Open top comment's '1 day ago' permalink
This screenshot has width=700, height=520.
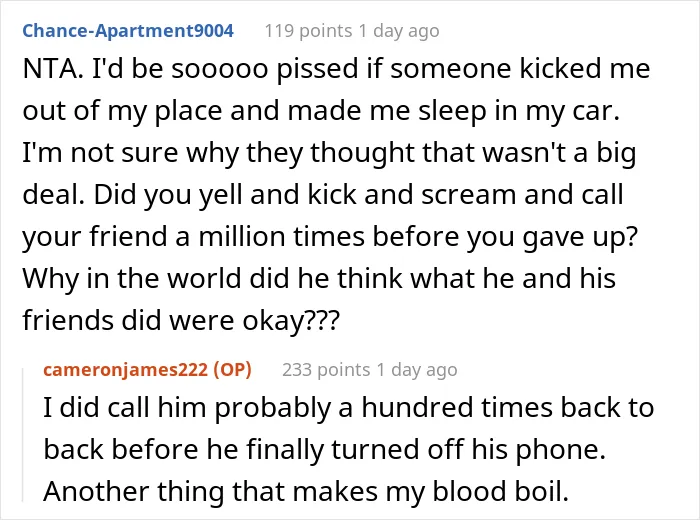tap(399, 31)
